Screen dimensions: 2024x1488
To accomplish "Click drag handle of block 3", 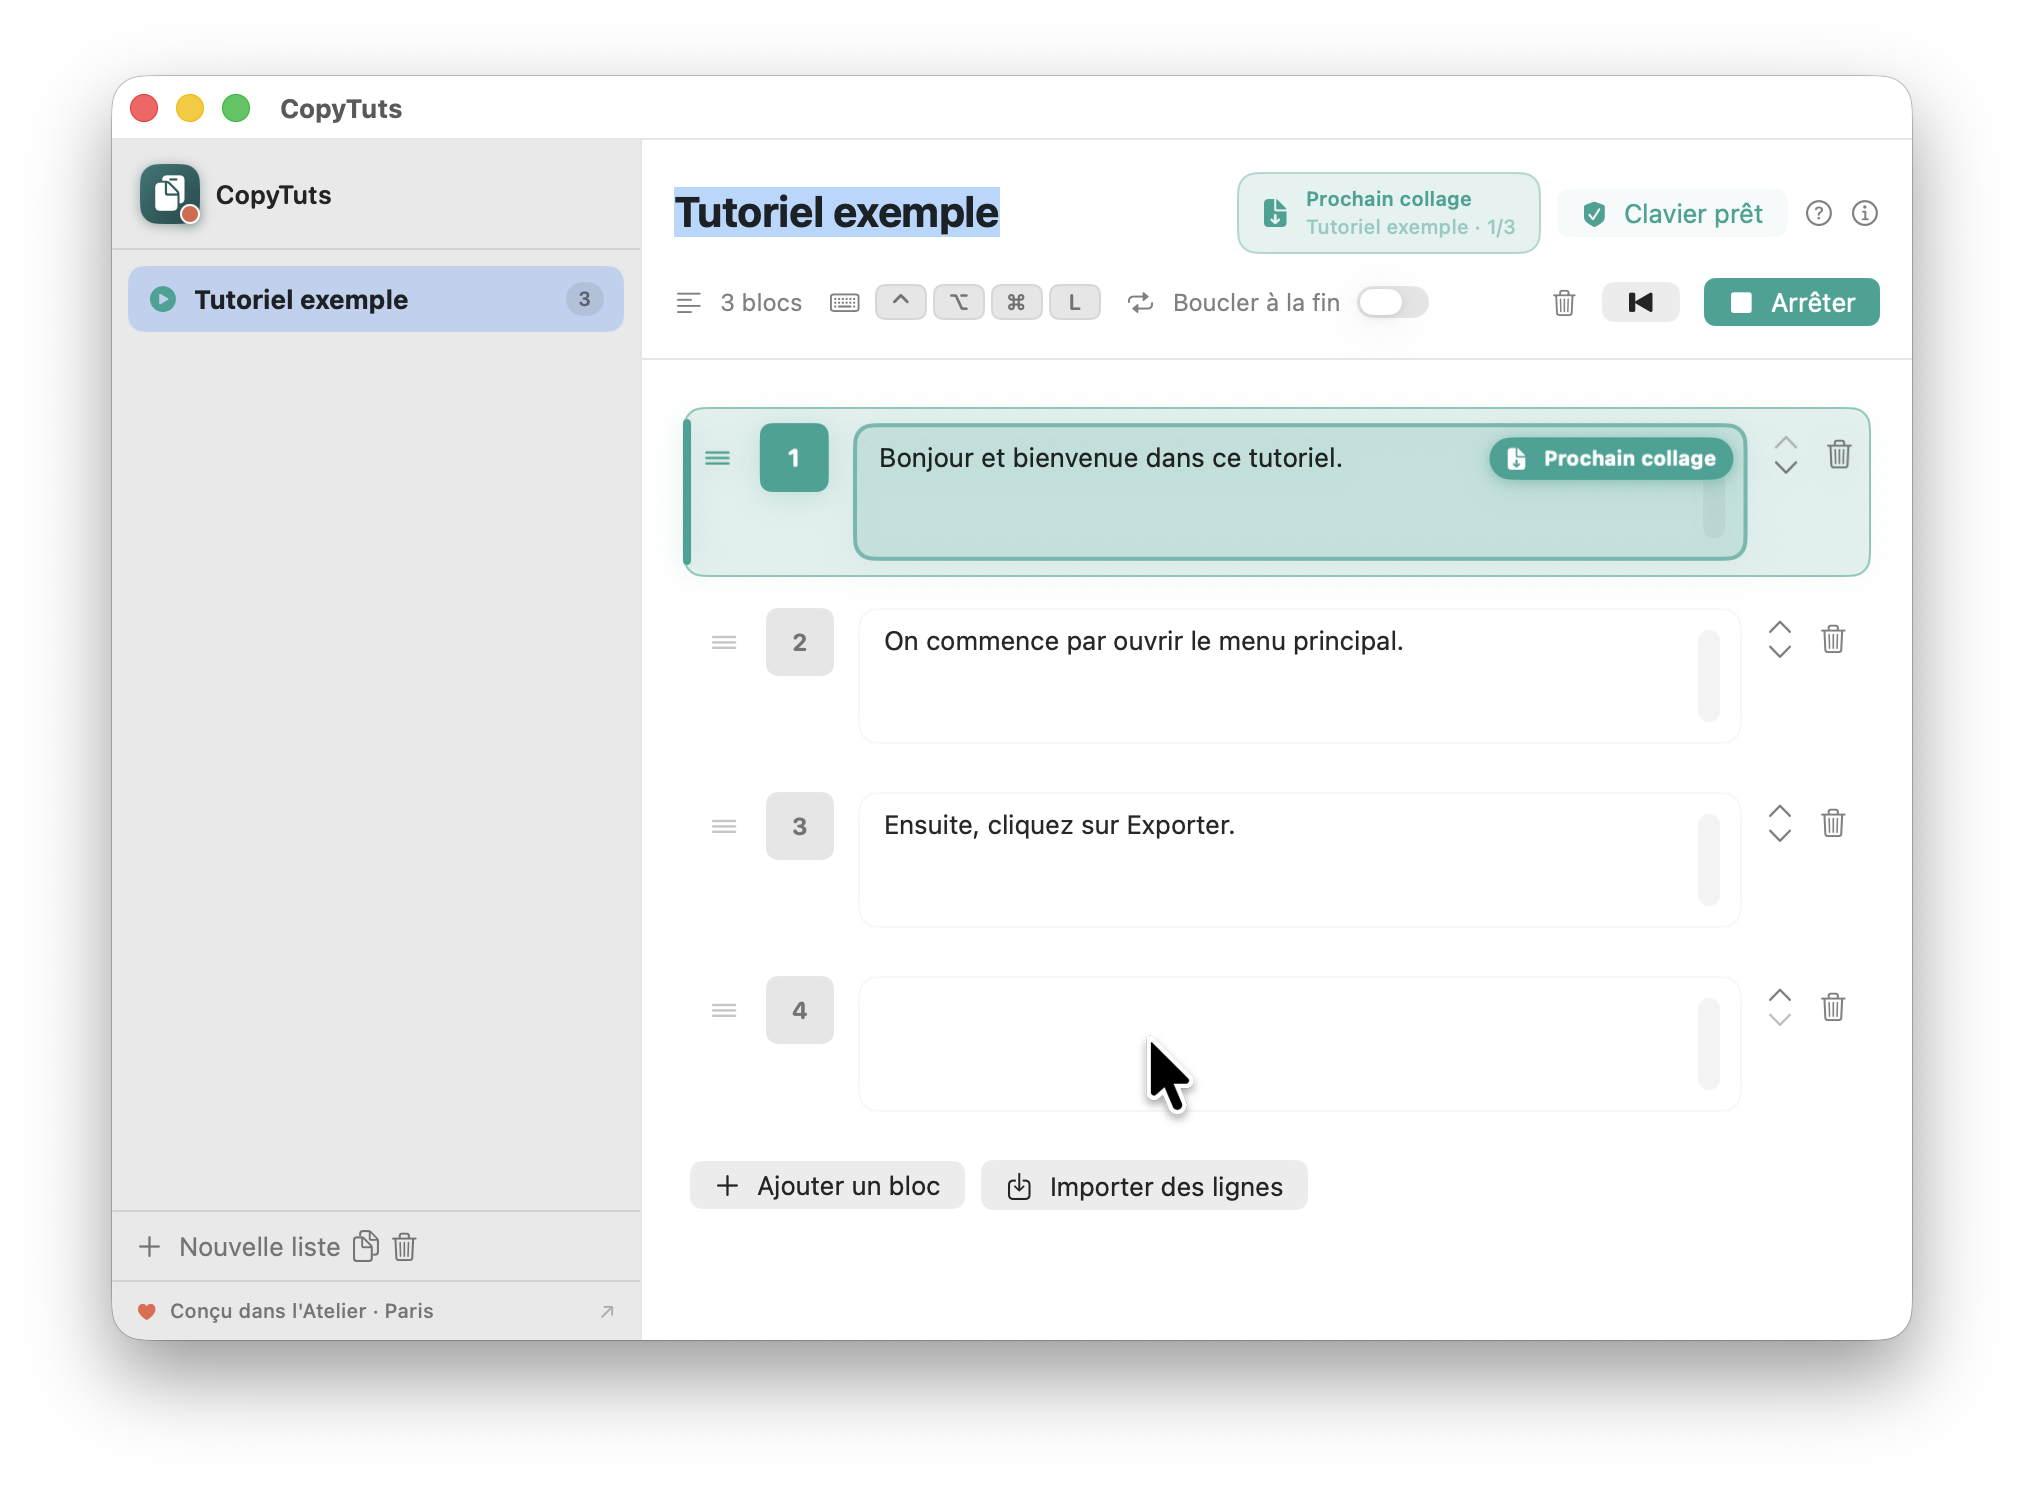I will click(x=724, y=826).
